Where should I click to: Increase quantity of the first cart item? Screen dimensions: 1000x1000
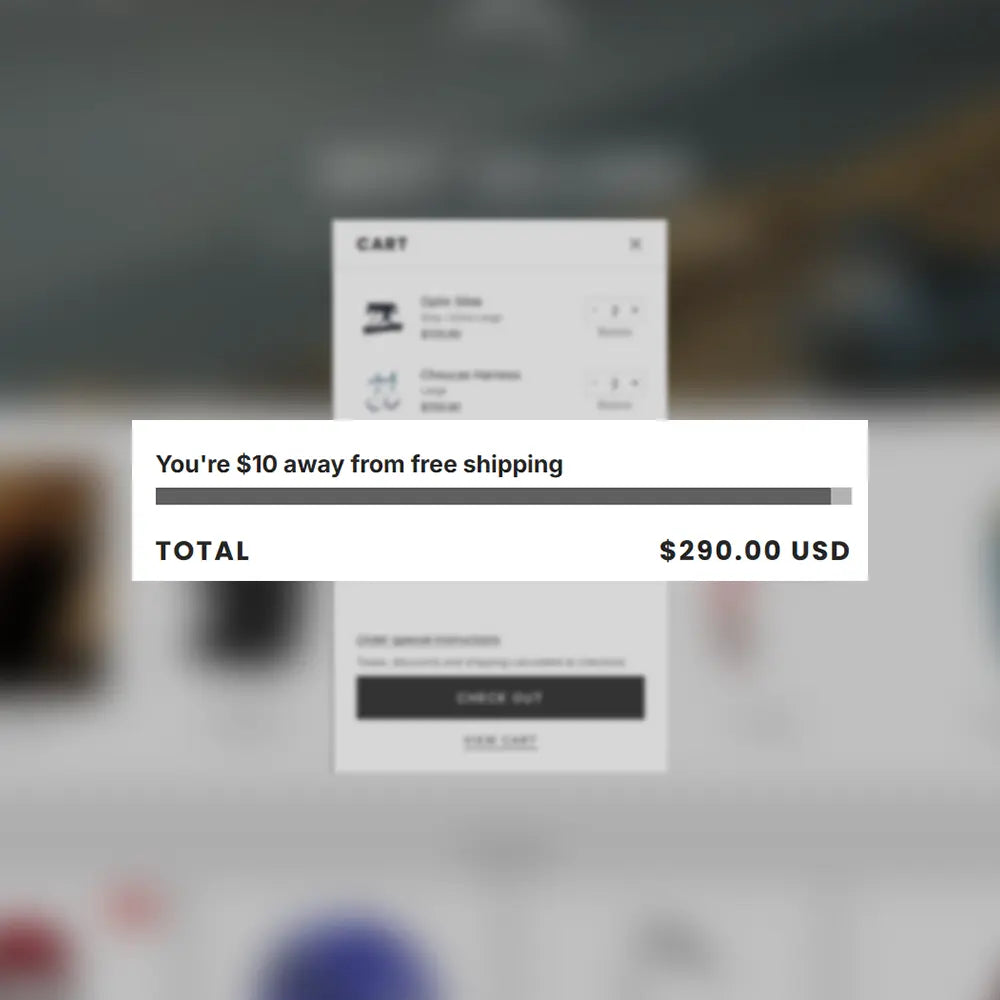click(635, 310)
